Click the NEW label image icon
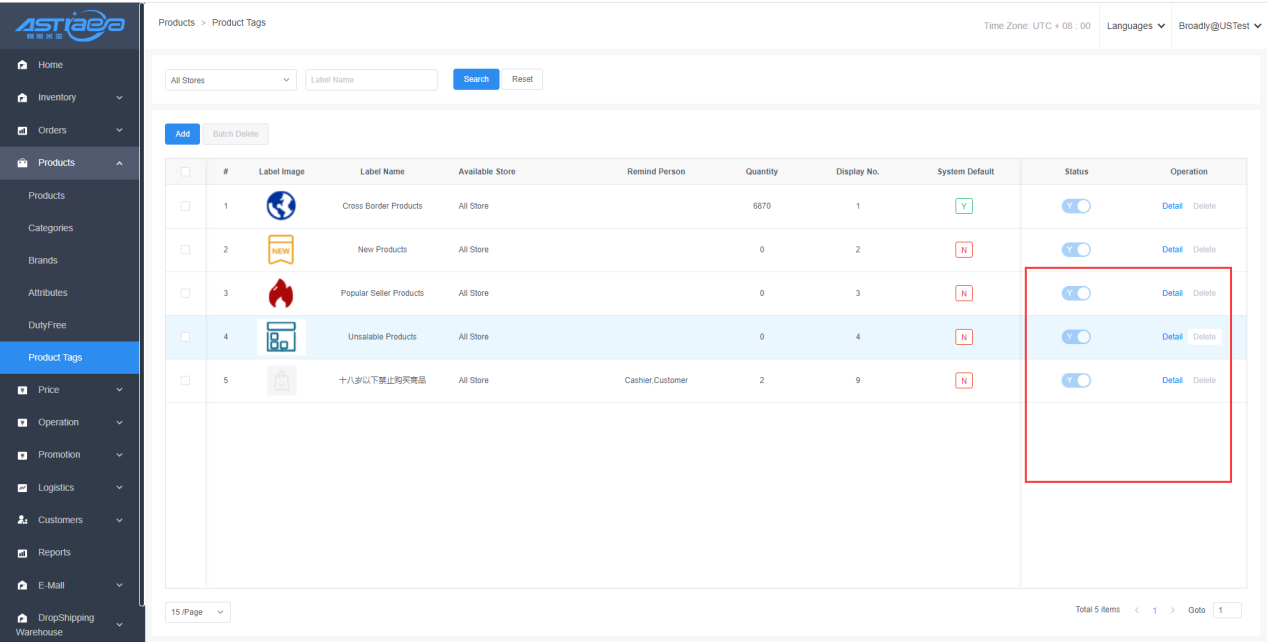This screenshot has width=1267, height=642. click(281, 250)
